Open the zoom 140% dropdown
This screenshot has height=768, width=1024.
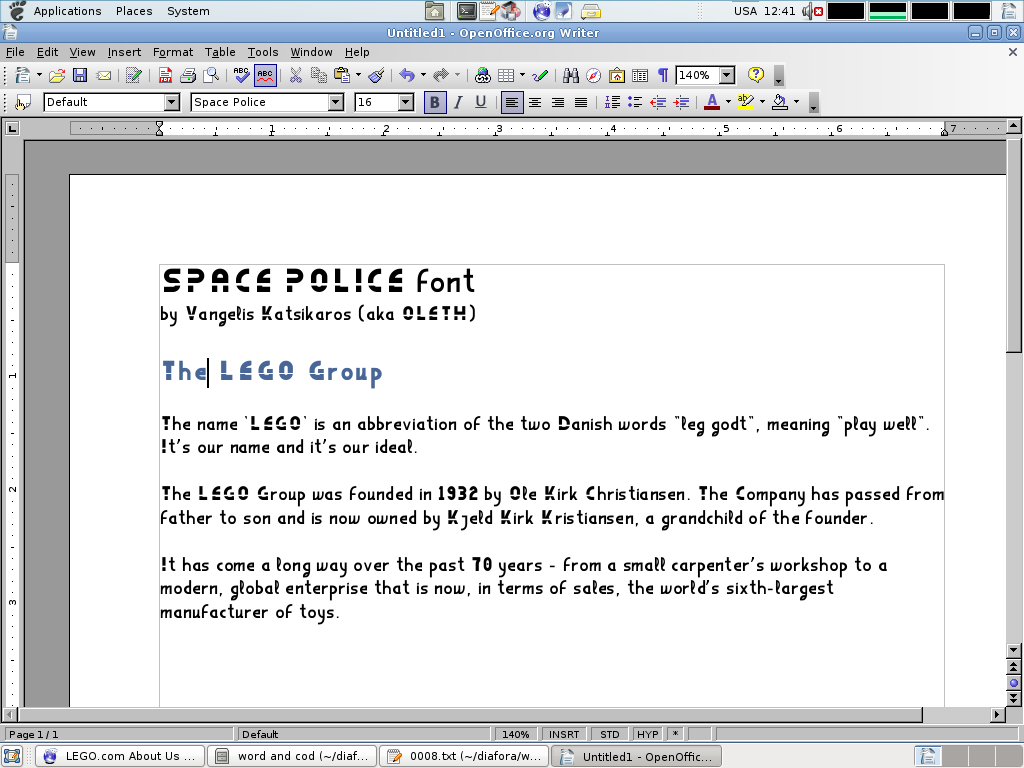tap(727, 76)
